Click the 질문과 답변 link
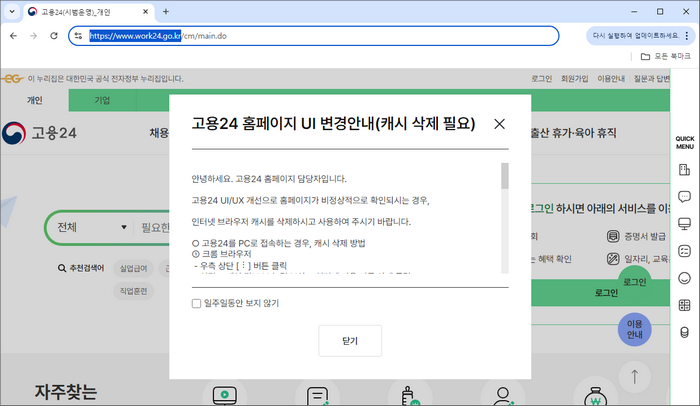 tap(652, 79)
